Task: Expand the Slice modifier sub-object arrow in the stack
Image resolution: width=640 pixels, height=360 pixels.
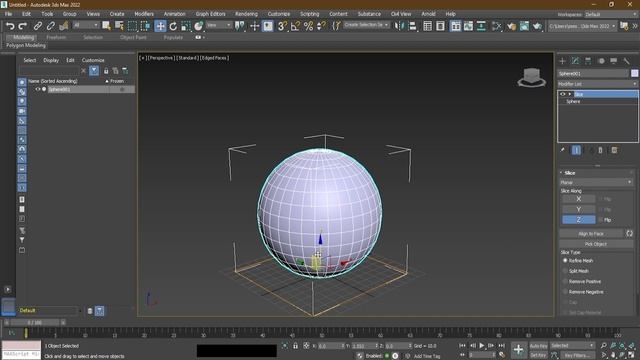Action: (x=570, y=94)
